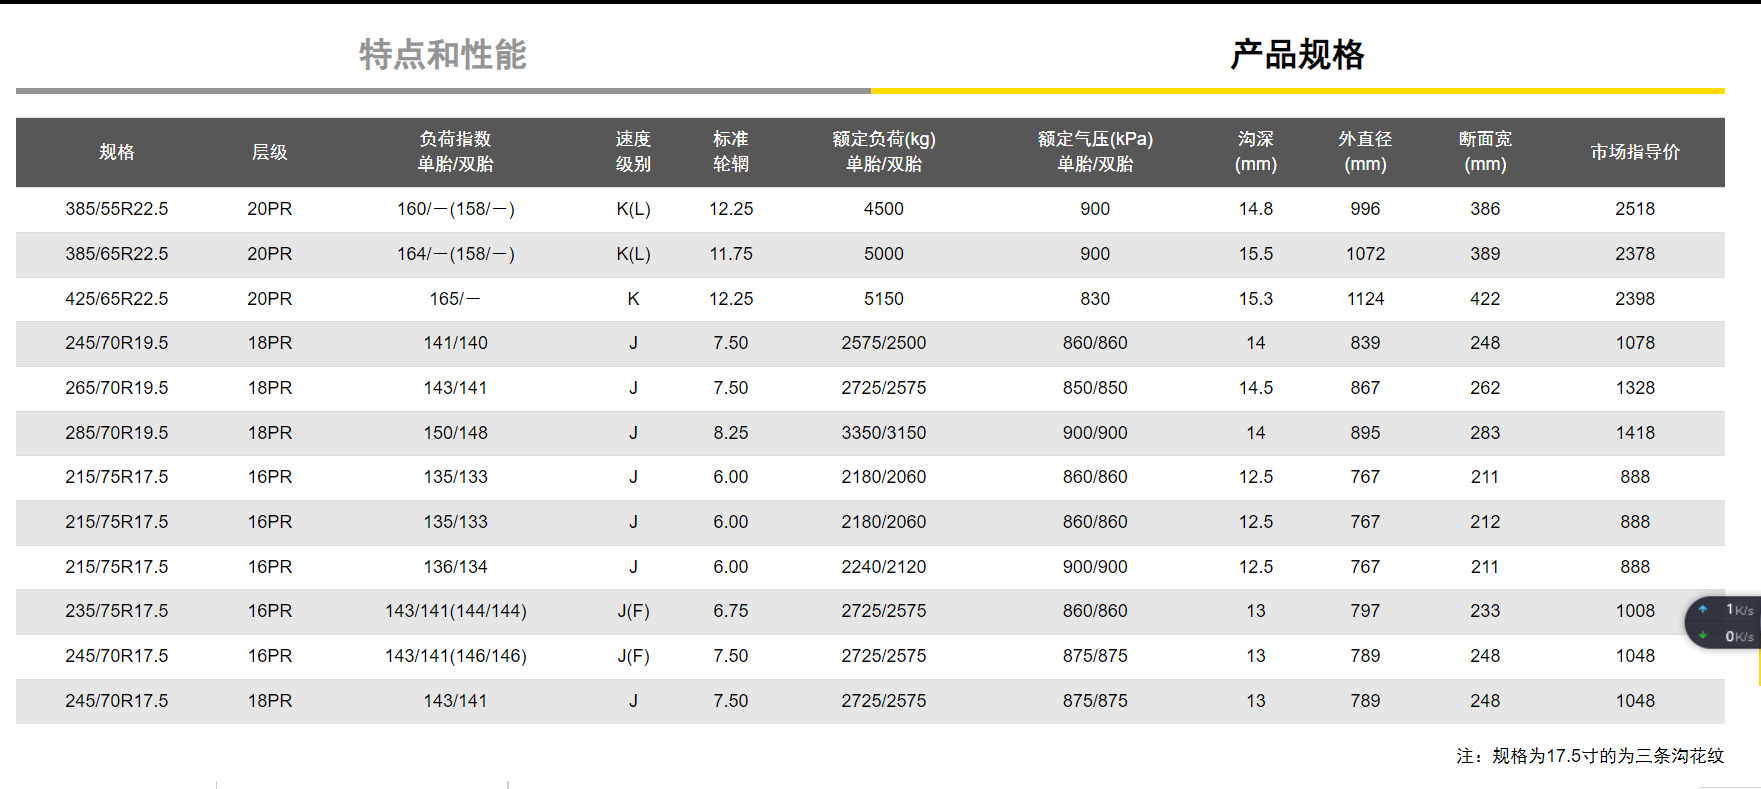Image resolution: width=1761 pixels, height=789 pixels.
Task: Select the 标准轮辋 column header
Action: pos(731,152)
